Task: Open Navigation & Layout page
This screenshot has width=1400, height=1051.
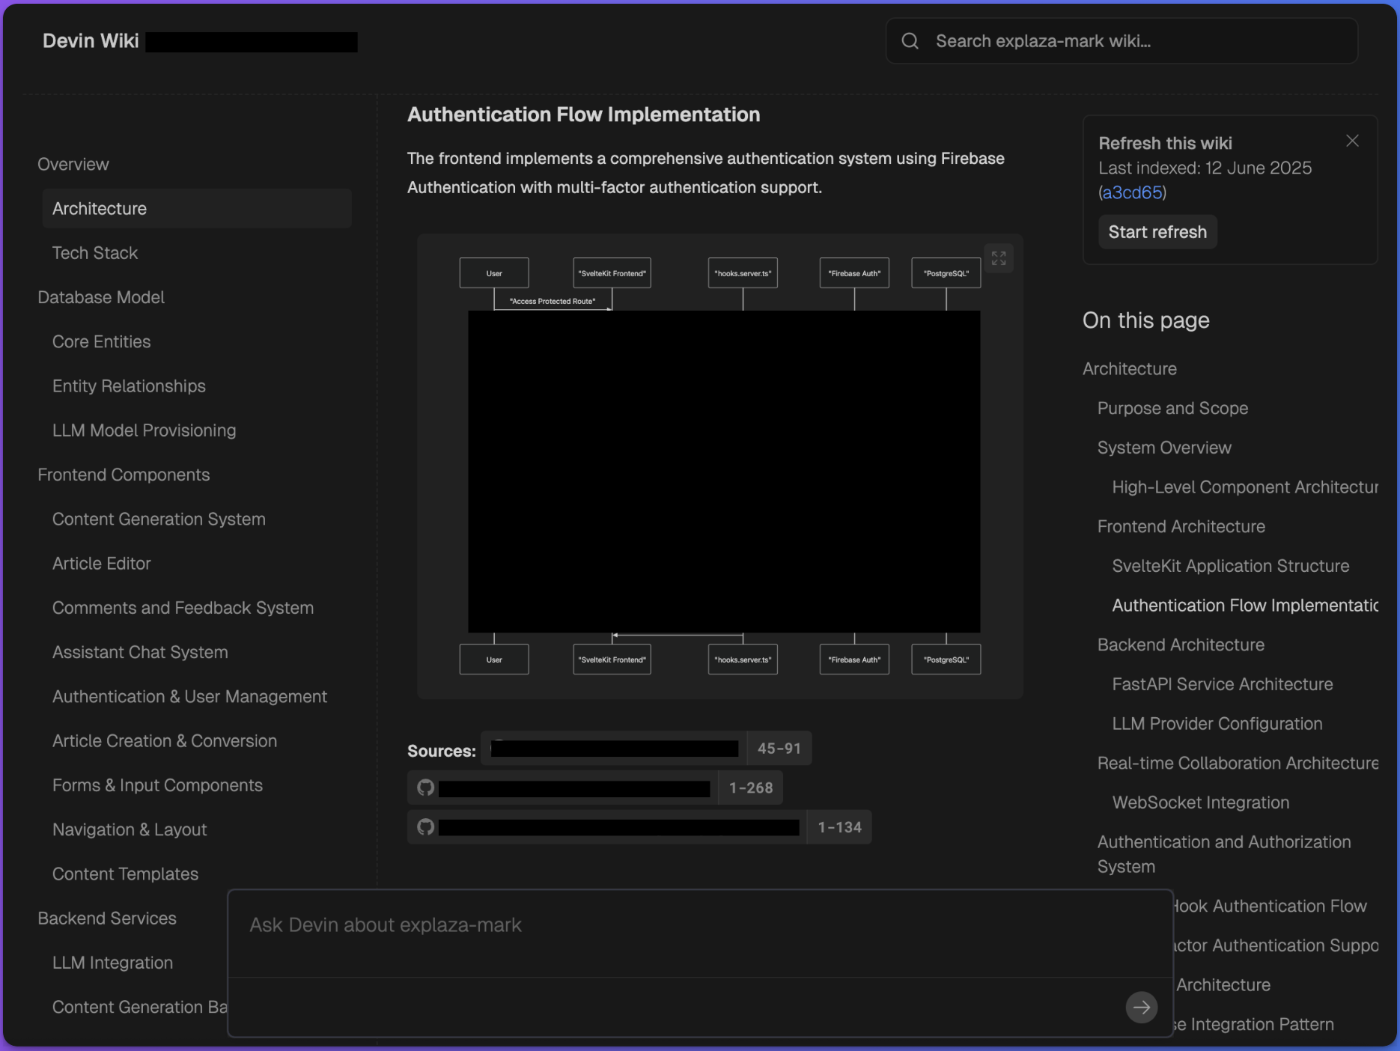Action: click(129, 830)
